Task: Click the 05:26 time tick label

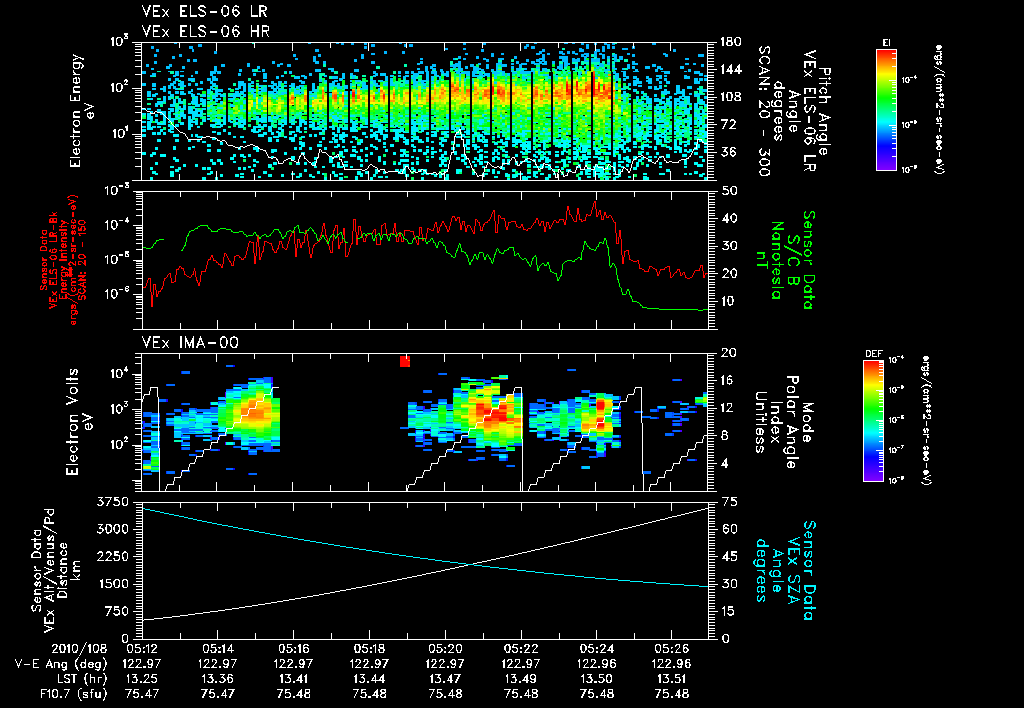Action: [x=672, y=649]
